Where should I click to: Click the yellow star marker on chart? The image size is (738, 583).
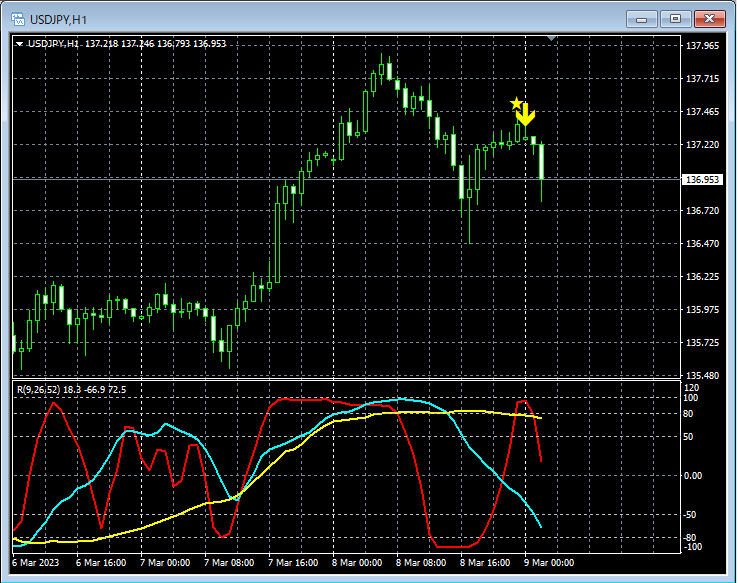click(x=516, y=103)
